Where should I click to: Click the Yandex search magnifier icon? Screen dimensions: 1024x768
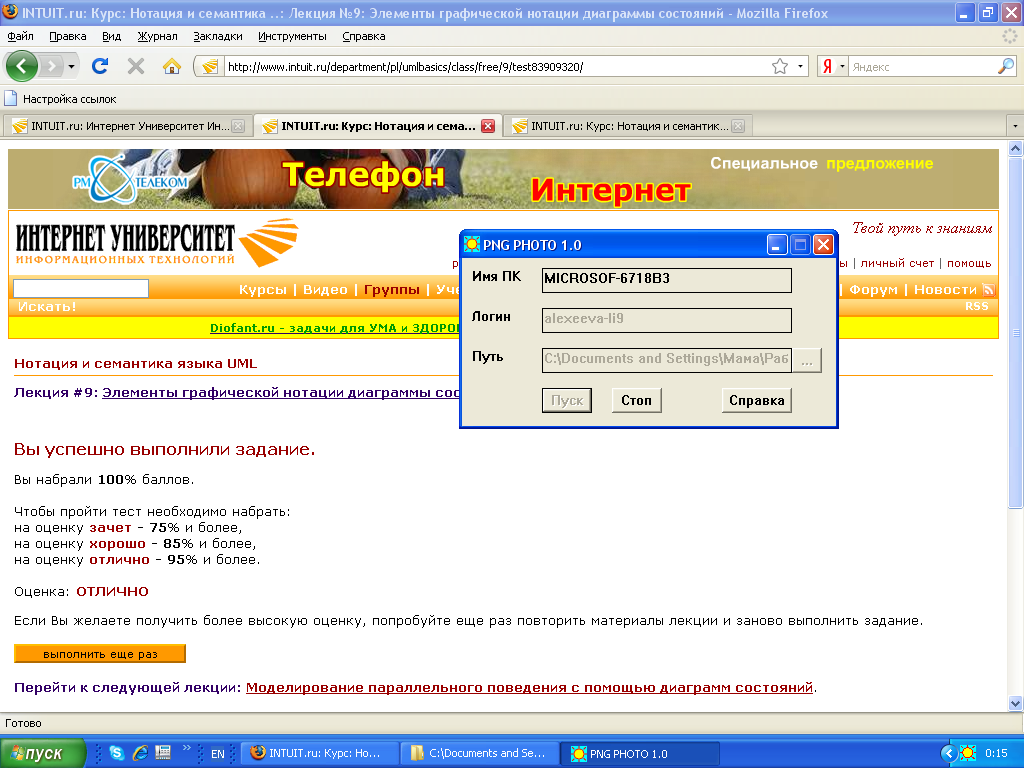click(1006, 66)
